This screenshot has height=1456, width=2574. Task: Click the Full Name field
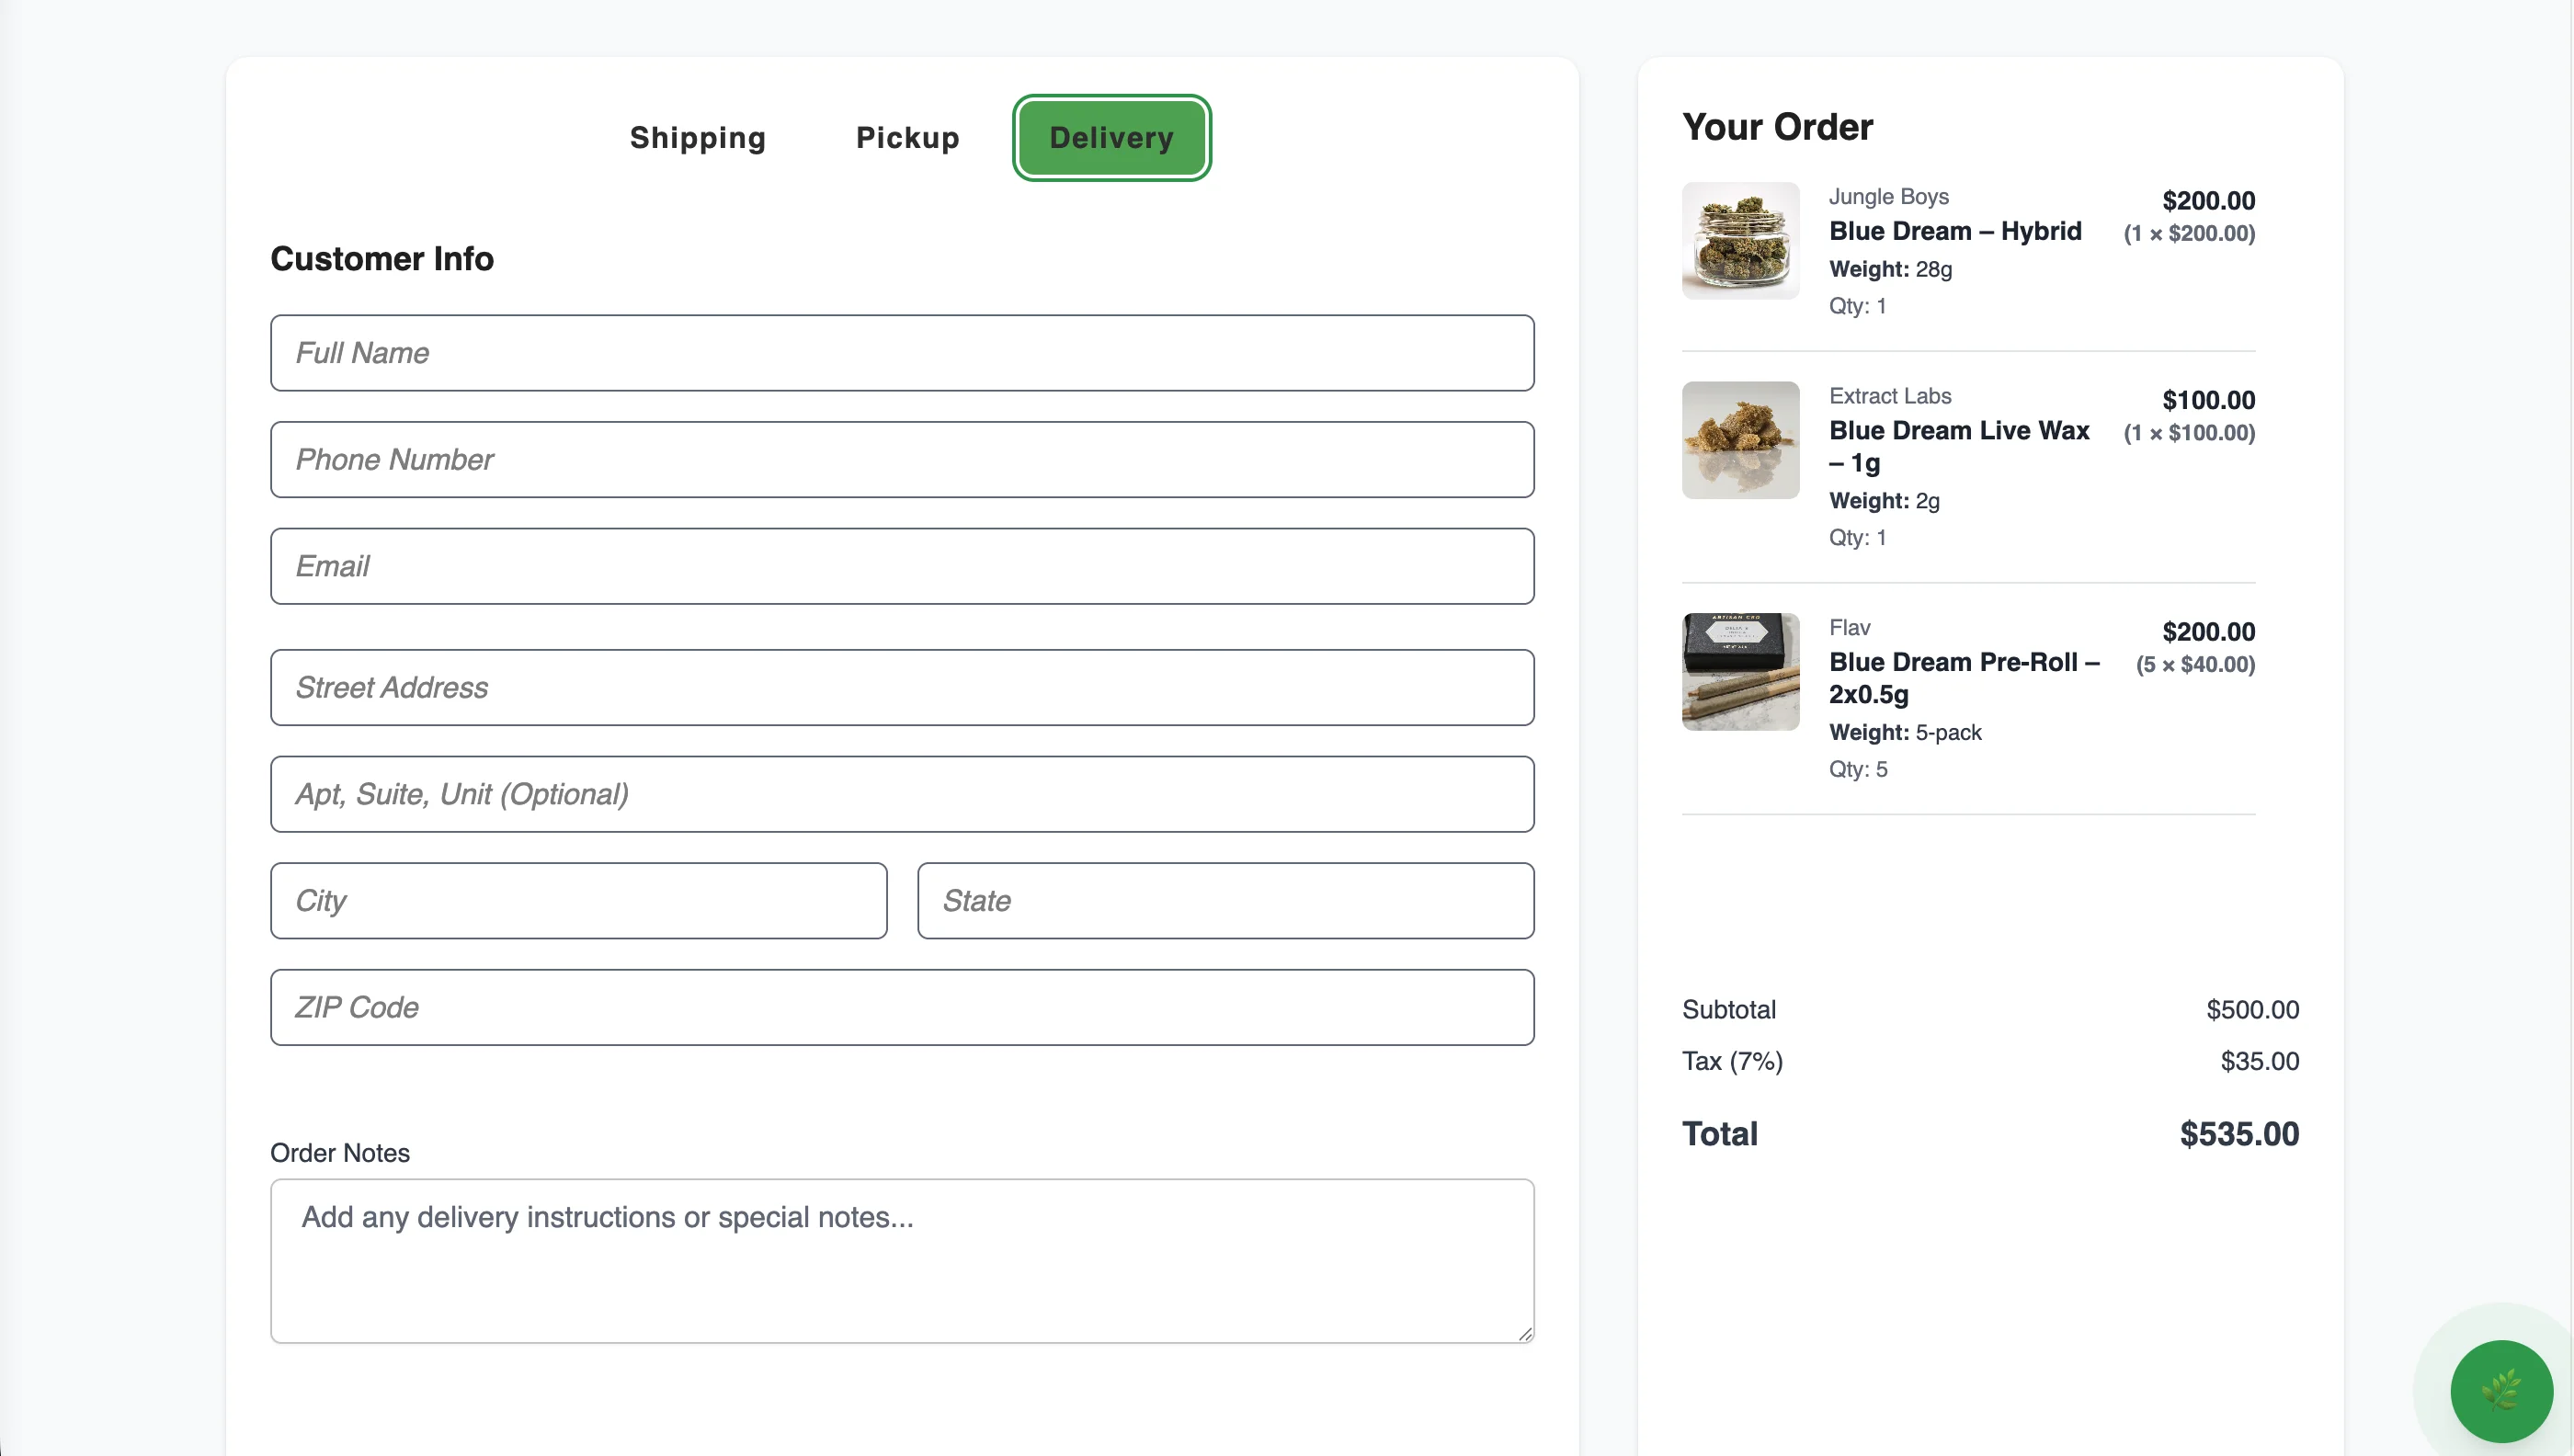pos(902,353)
